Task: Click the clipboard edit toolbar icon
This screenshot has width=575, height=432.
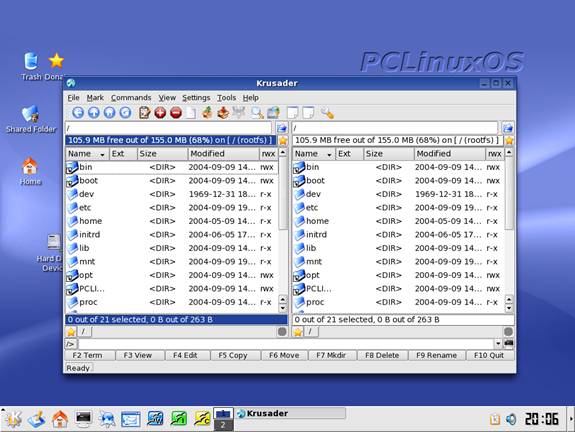Action: tap(144, 113)
